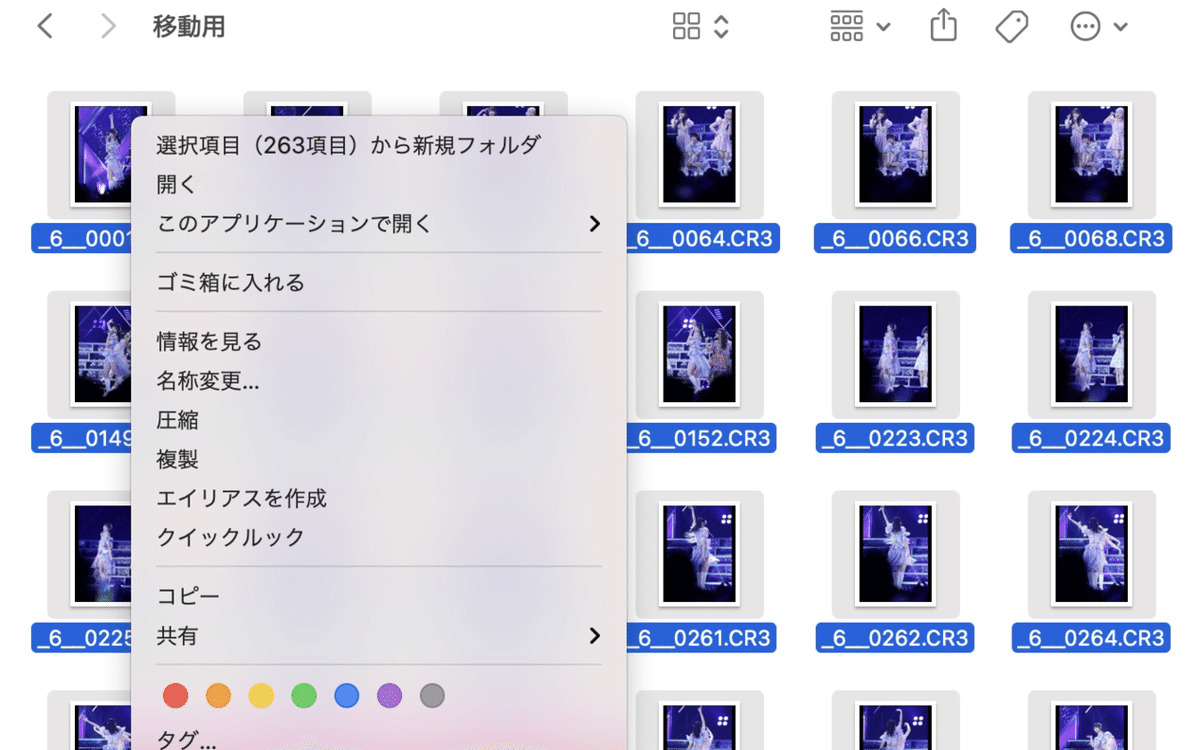Image resolution: width=1200 pixels, height=750 pixels.
Task: Select thumbnail of _6__0066.CR3
Action: pyautogui.click(x=896, y=155)
